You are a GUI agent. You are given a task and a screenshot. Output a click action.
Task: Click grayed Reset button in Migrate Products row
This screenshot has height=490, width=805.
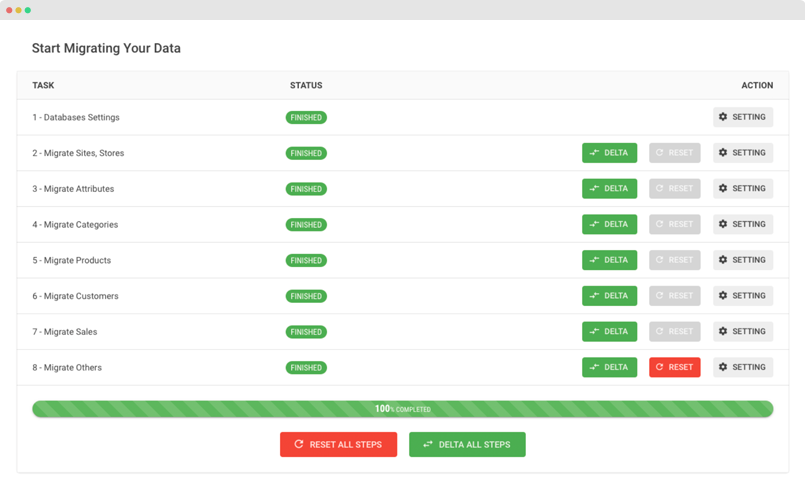pos(675,260)
